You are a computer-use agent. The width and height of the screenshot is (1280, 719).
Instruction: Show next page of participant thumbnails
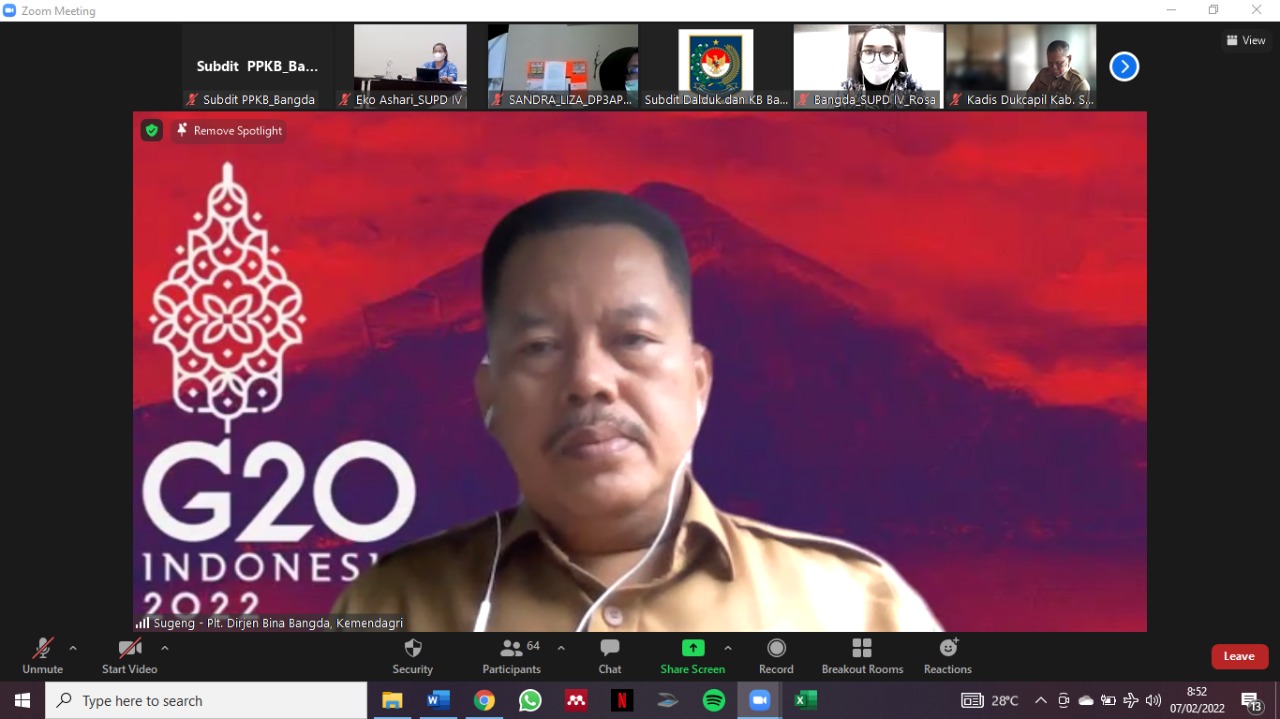1124,67
